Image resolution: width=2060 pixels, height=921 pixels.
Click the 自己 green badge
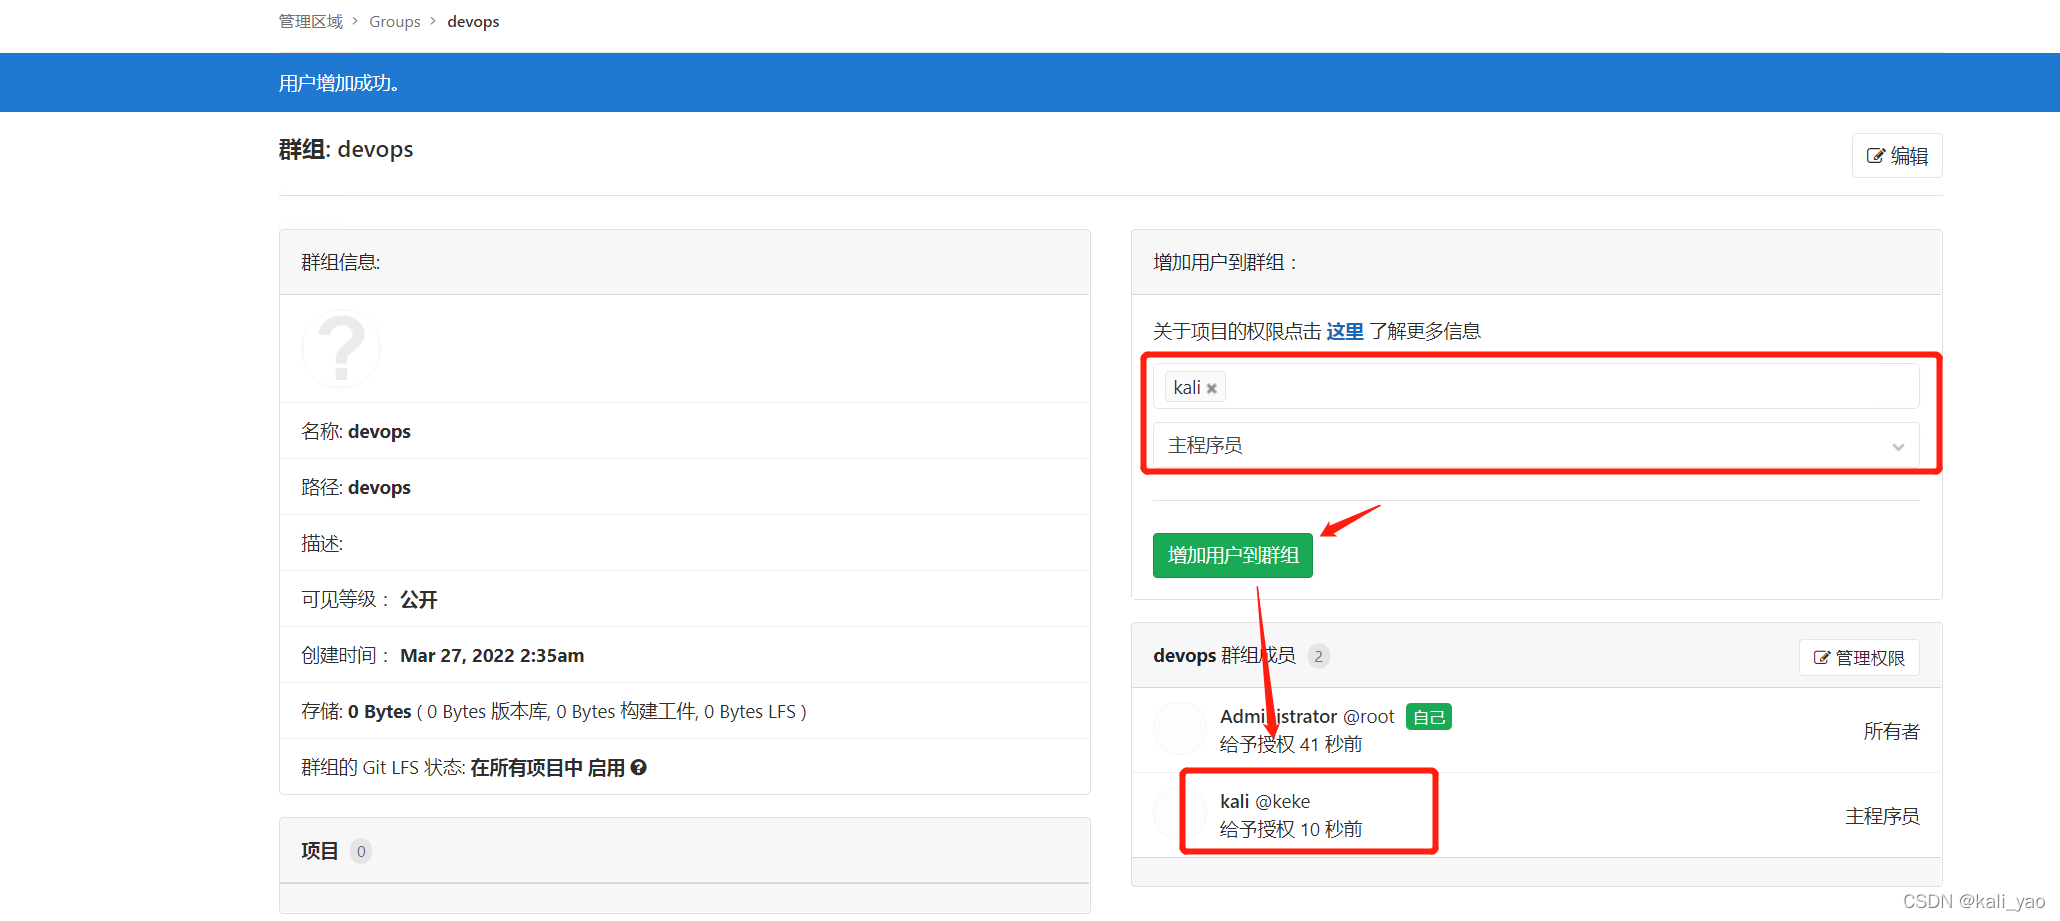[1429, 717]
